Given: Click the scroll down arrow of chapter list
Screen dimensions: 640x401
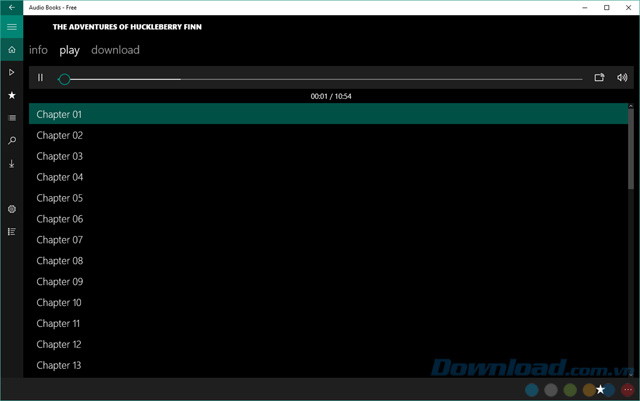Looking at the screenshot, I should [631, 374].
